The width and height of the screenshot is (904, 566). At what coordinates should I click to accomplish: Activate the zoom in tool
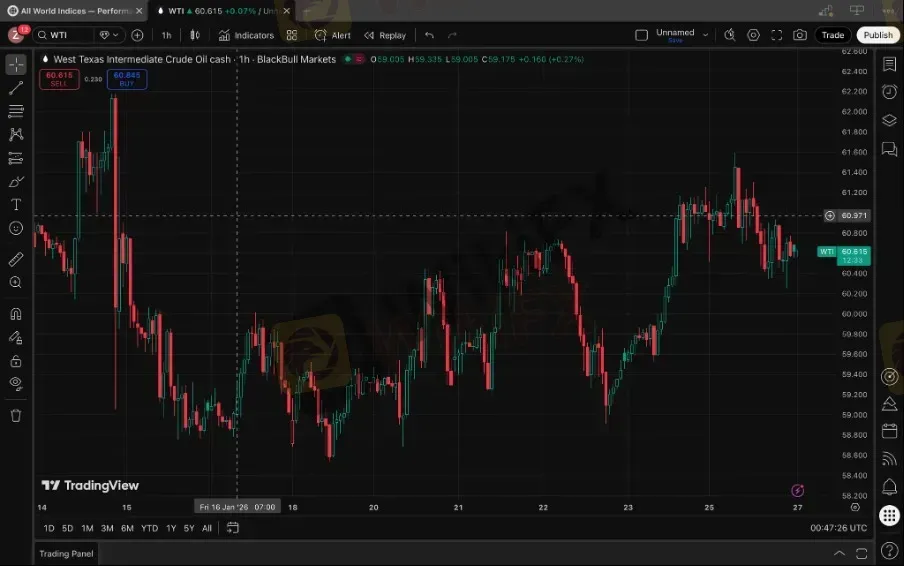coord(16,283)
